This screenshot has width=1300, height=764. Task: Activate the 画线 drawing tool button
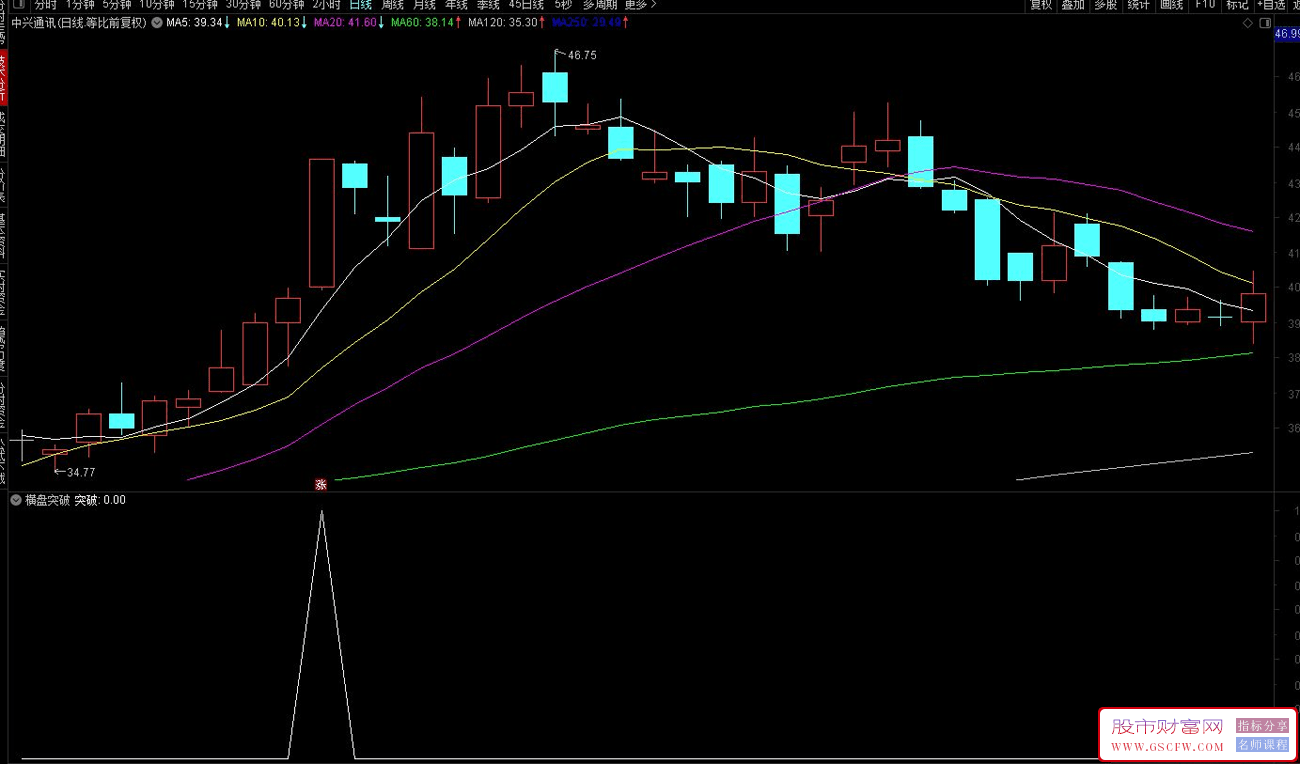pos(1171,5)
